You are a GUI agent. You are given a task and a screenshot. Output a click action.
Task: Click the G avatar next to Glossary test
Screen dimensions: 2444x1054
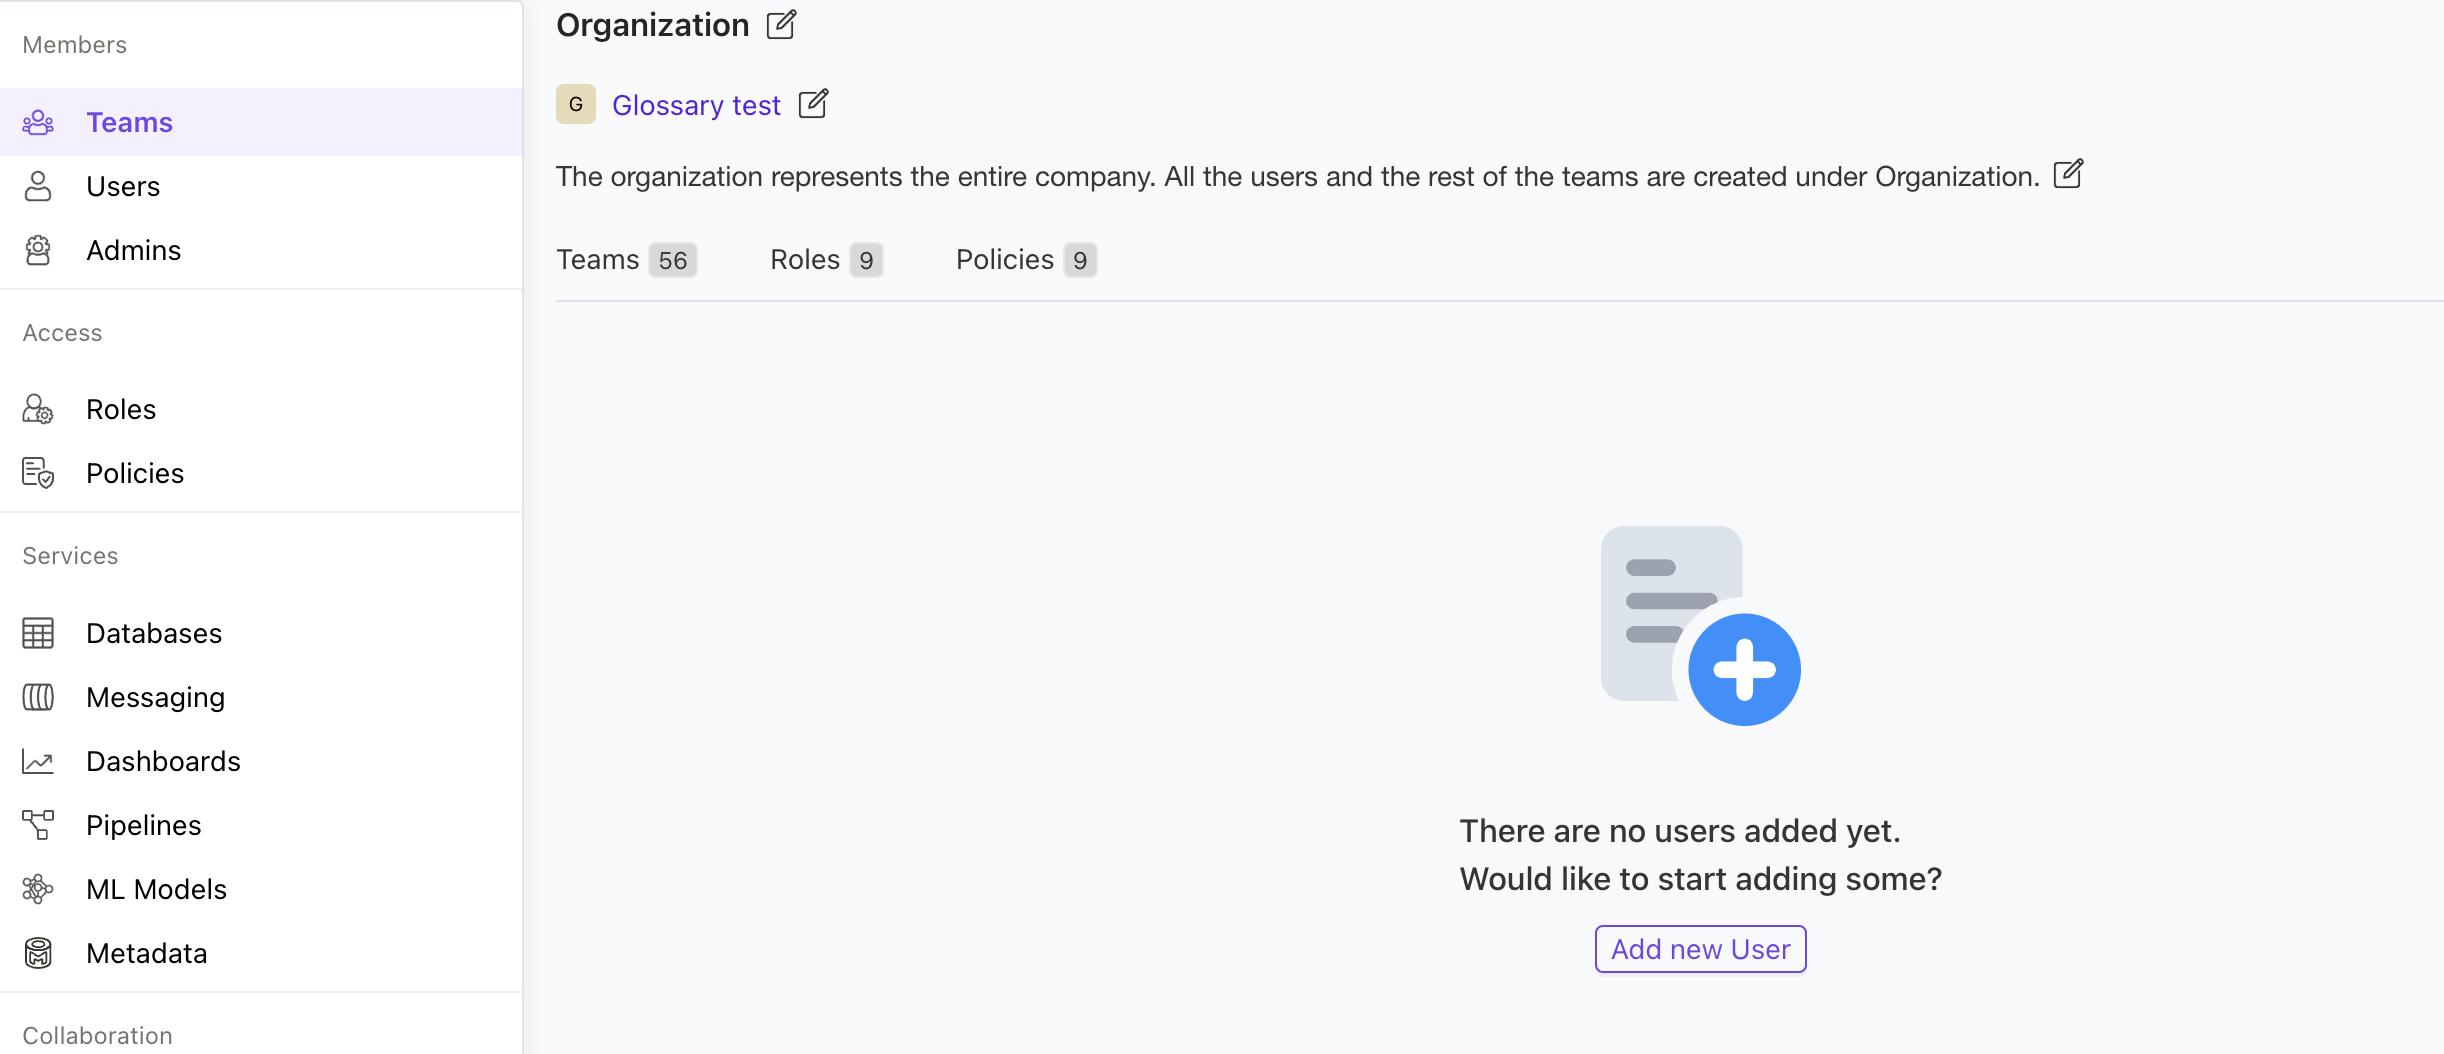pos(575,104)
